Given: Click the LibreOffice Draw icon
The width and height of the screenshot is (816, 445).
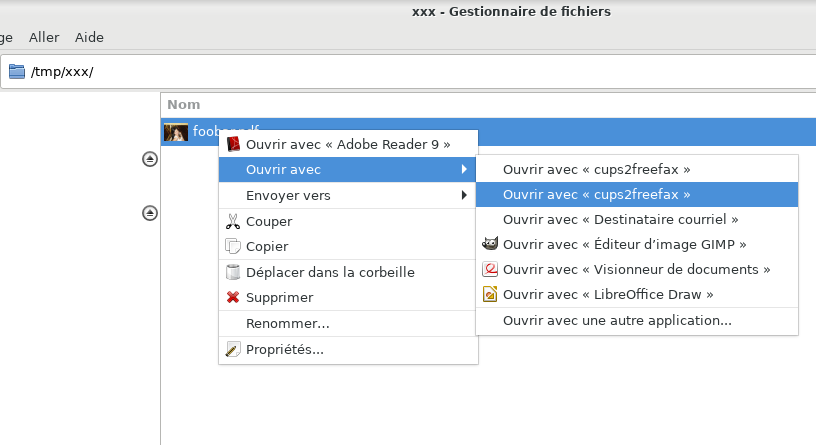Looking at the screenshot, I should (490, 294).
